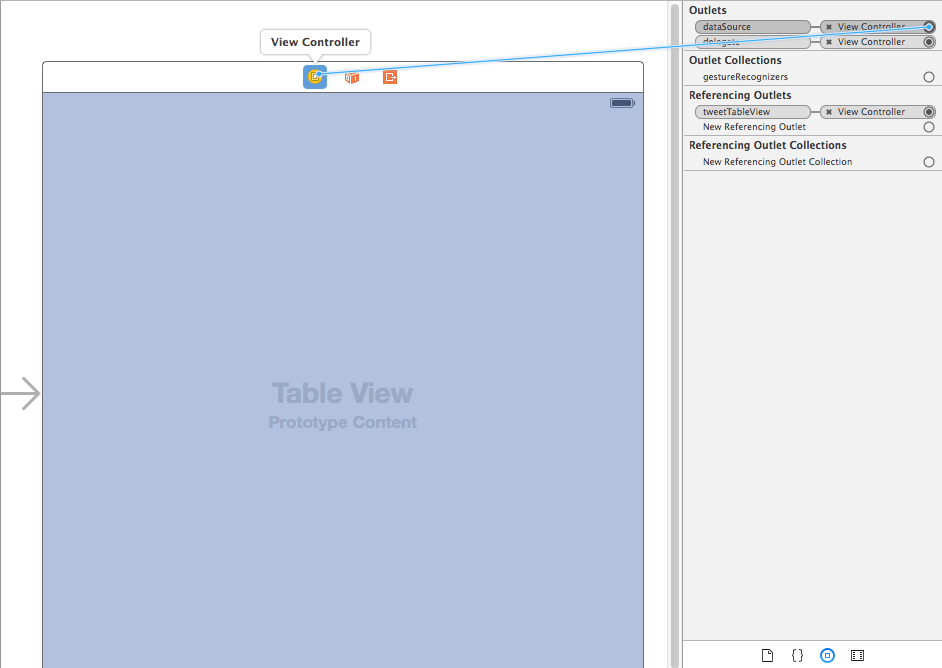Click the New Referencing Outlet connection well
This screenshot has height=668, width=942.
click(928, 126)
